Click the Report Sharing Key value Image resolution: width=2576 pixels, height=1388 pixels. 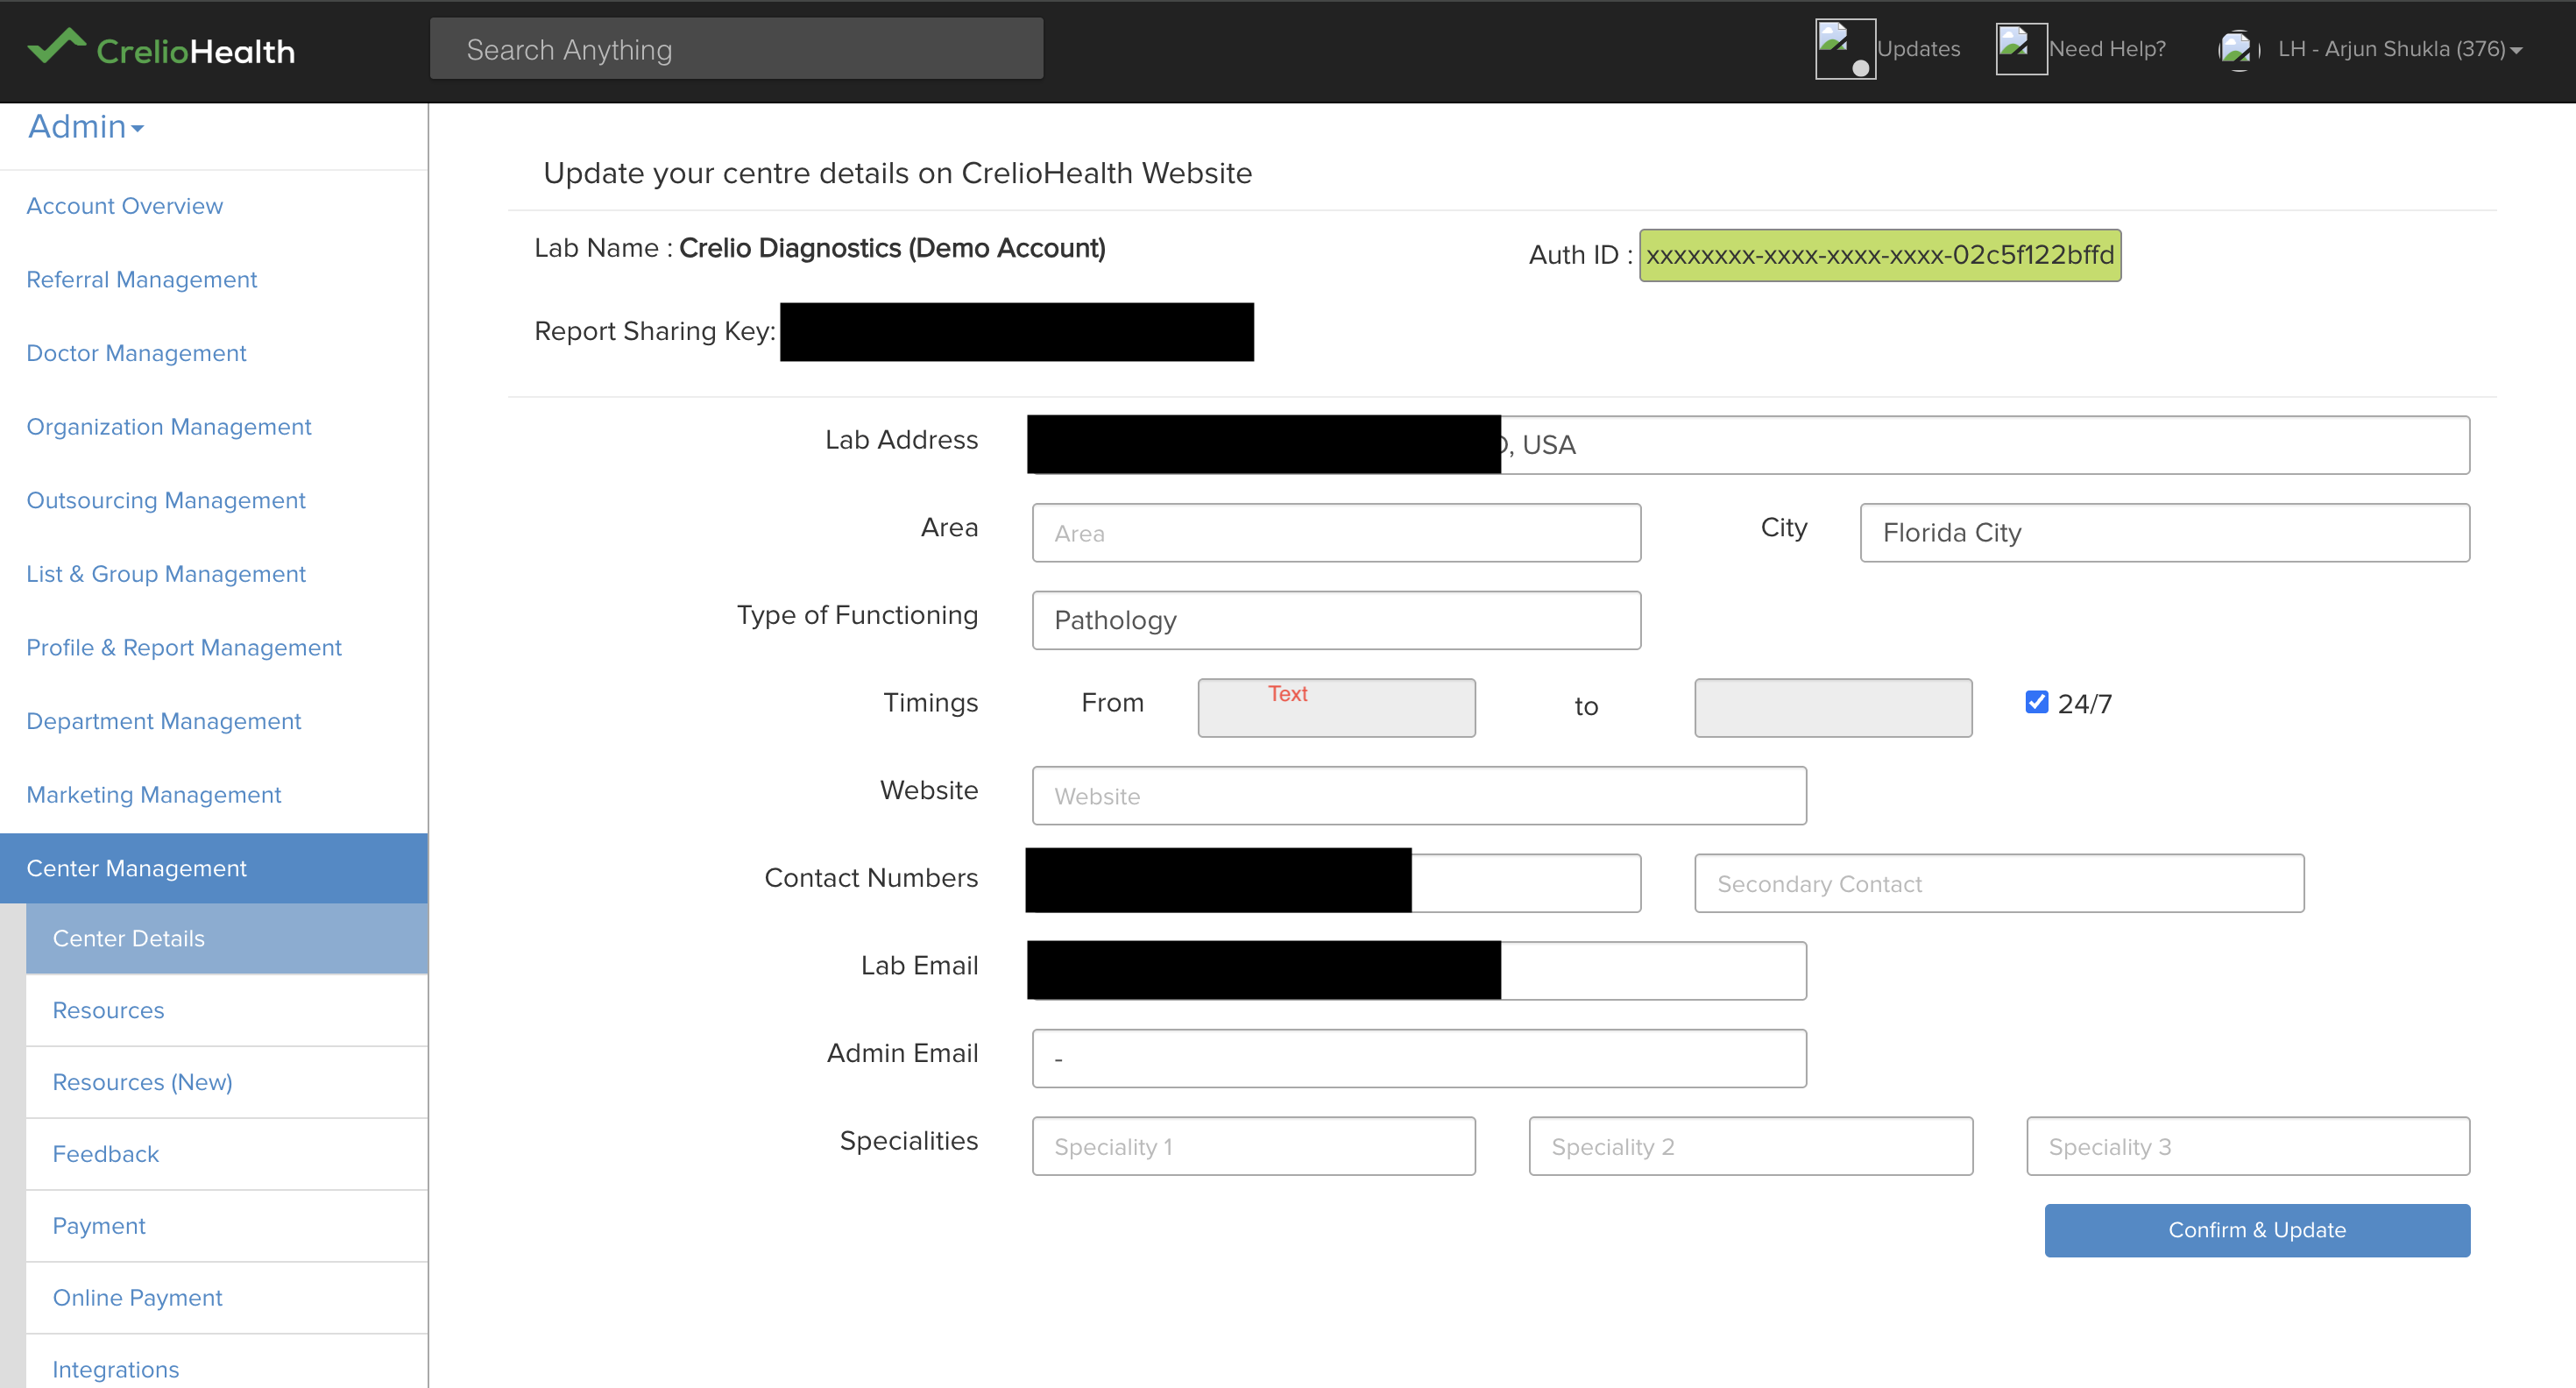click(x=1016, y=332)
